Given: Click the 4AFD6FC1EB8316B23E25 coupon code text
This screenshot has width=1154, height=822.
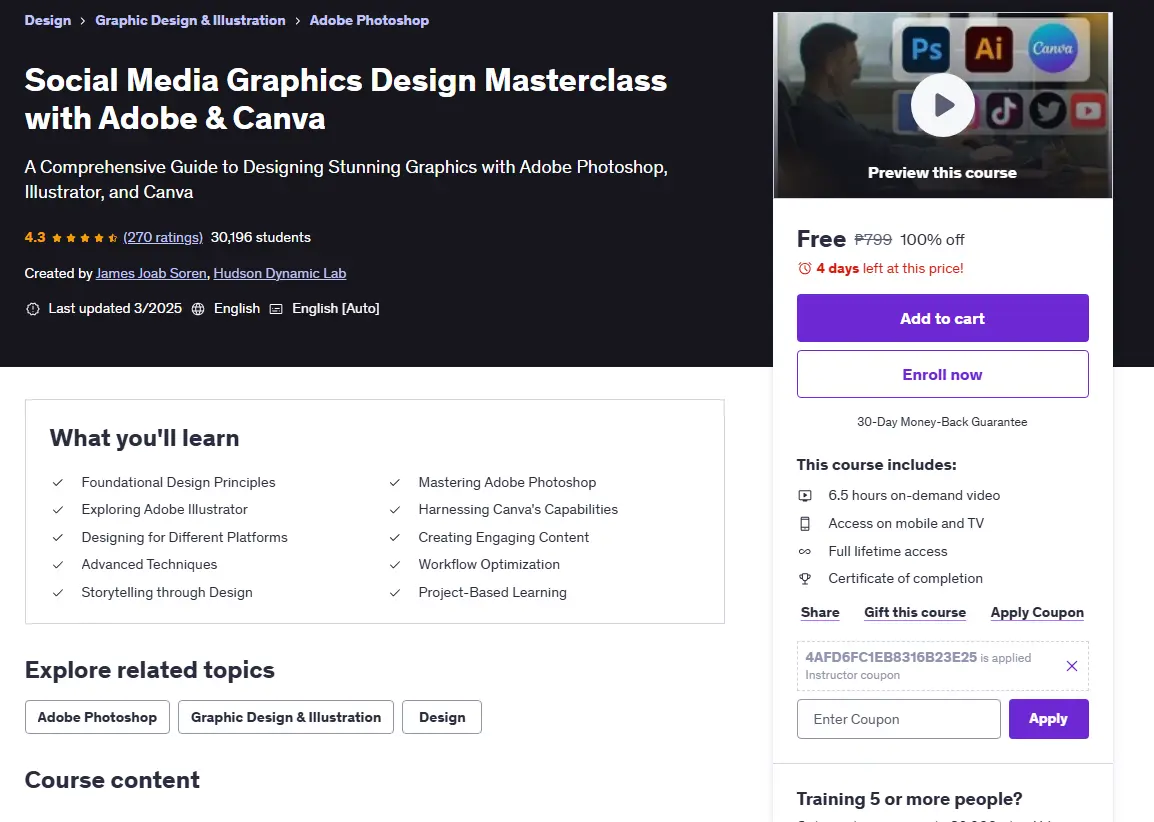Looking at the screenshot, I should pos(891,657).
